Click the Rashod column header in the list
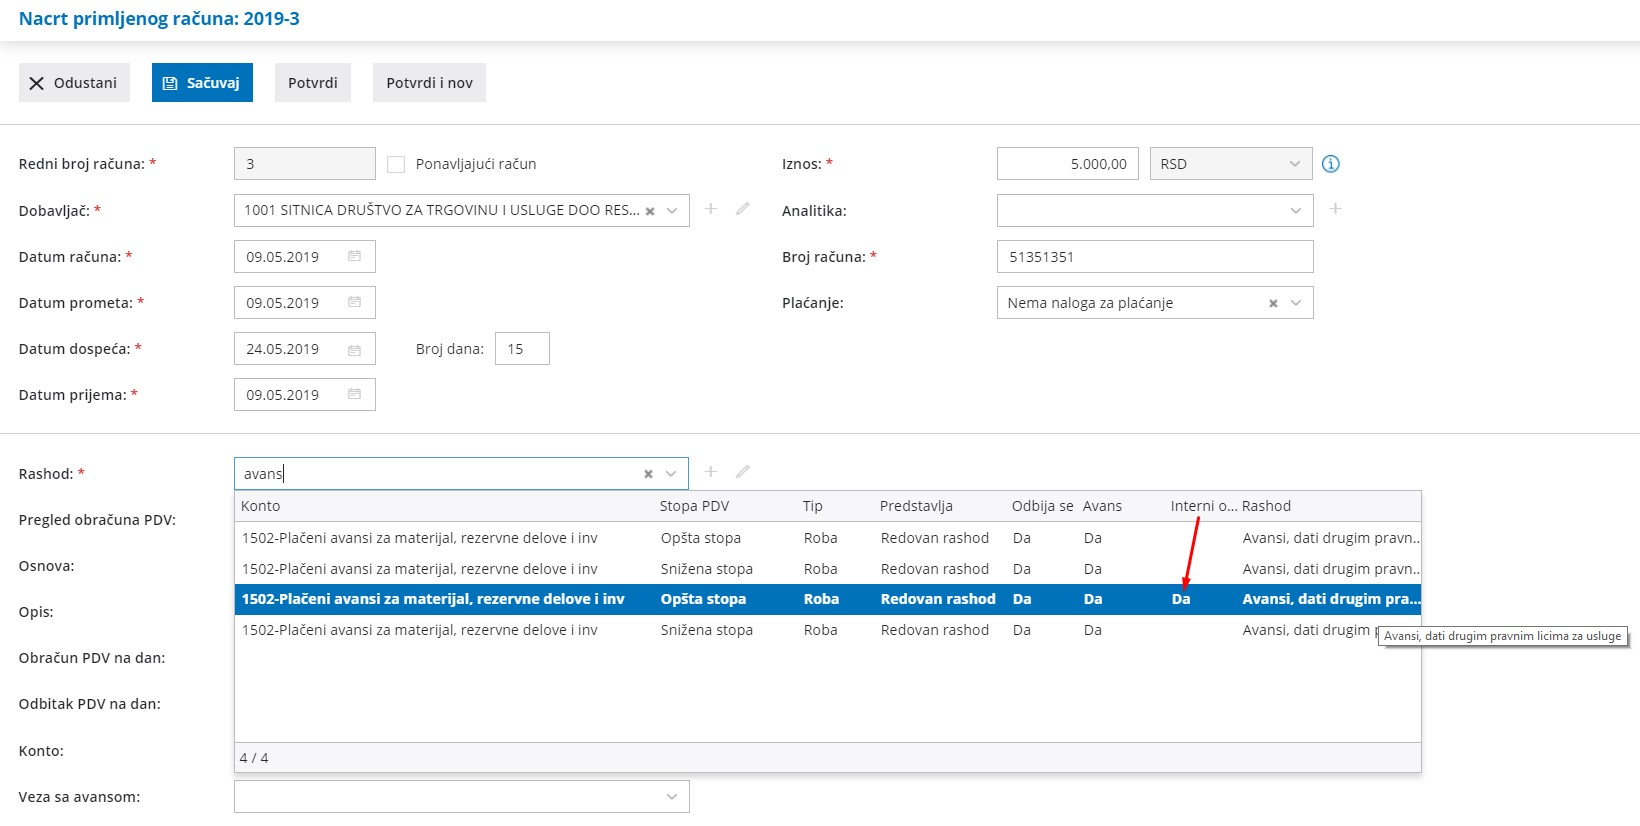1640x826 pixels. [x=1266, y=506]
